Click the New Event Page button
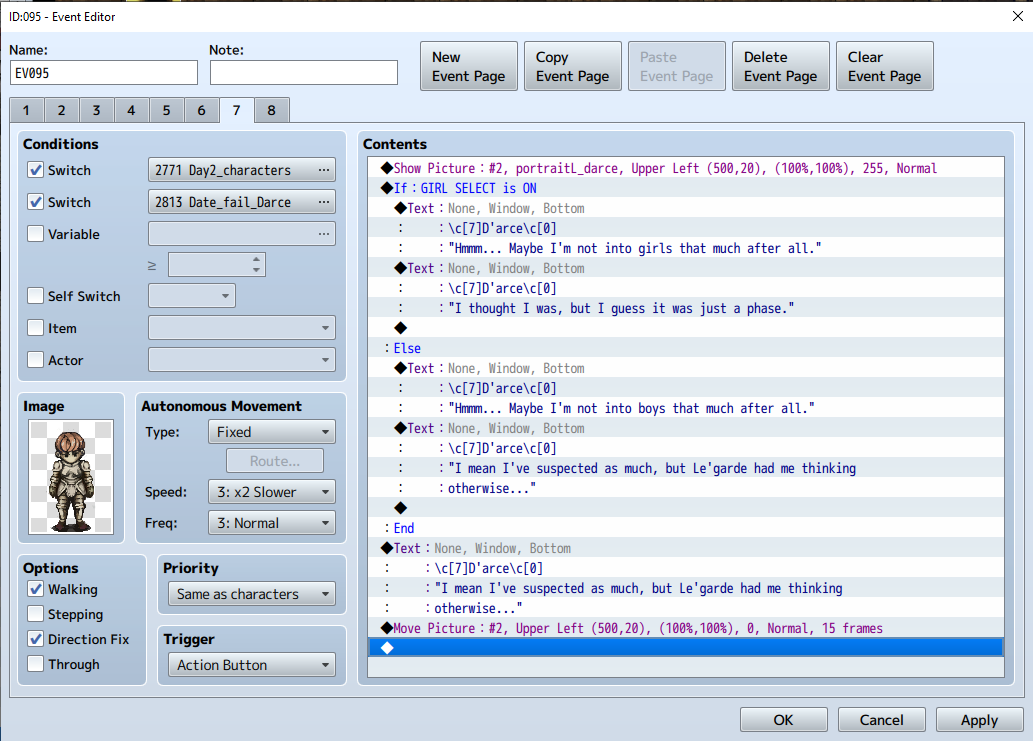This screenshot has height=741, width=1033. [468, 67]
